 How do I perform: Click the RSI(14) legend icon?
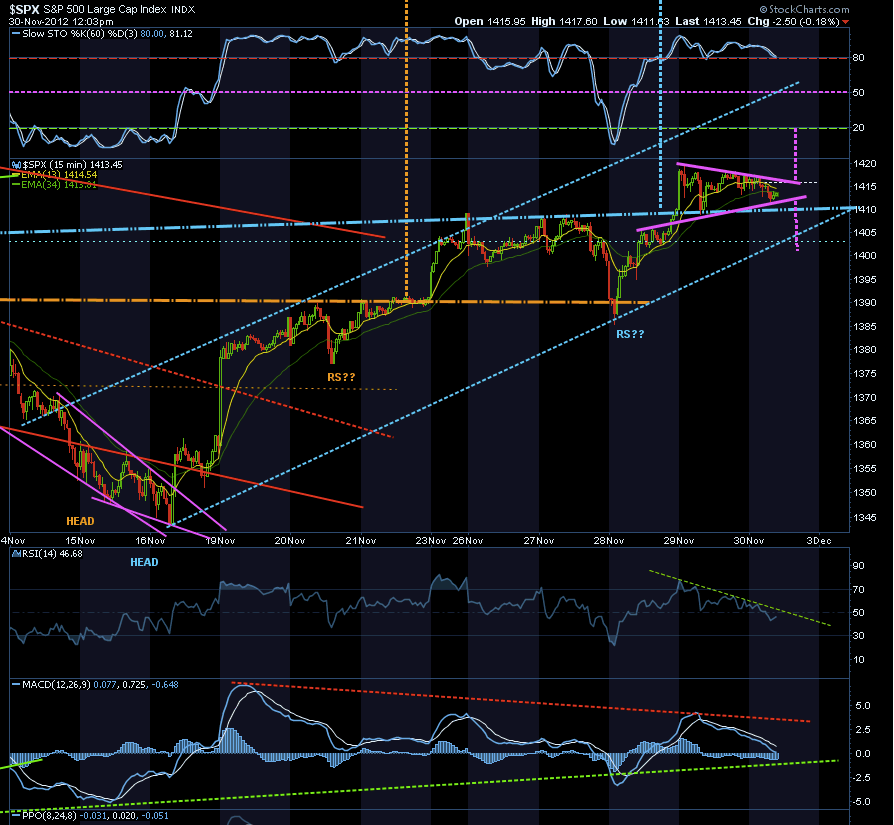pyautogui.click(x=17, y=554)
